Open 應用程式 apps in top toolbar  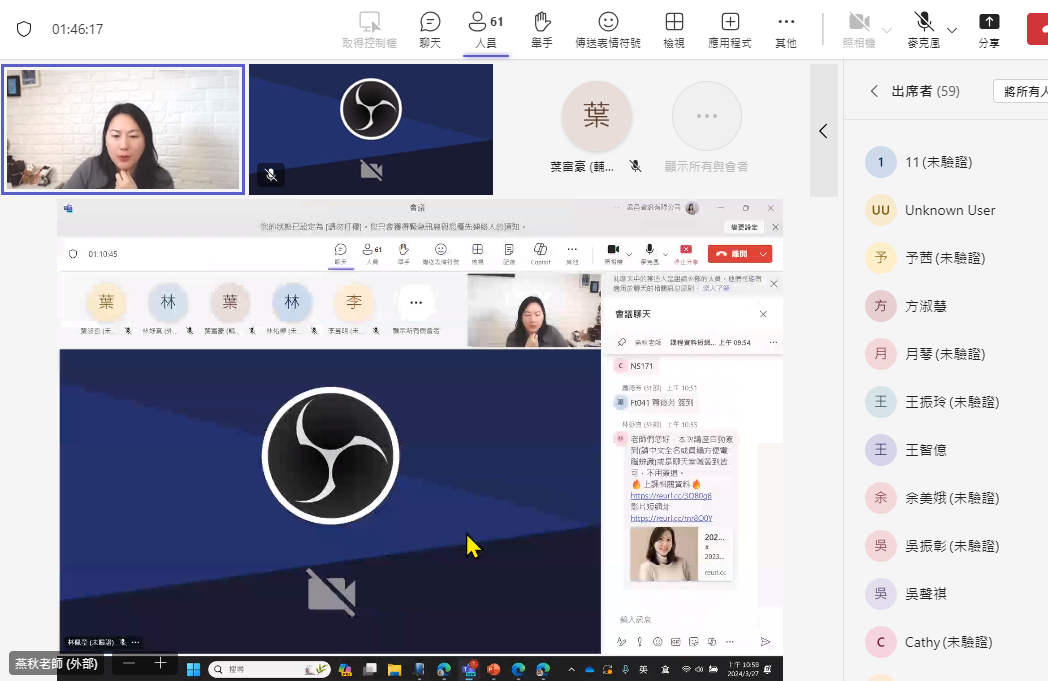click(730, 30)
